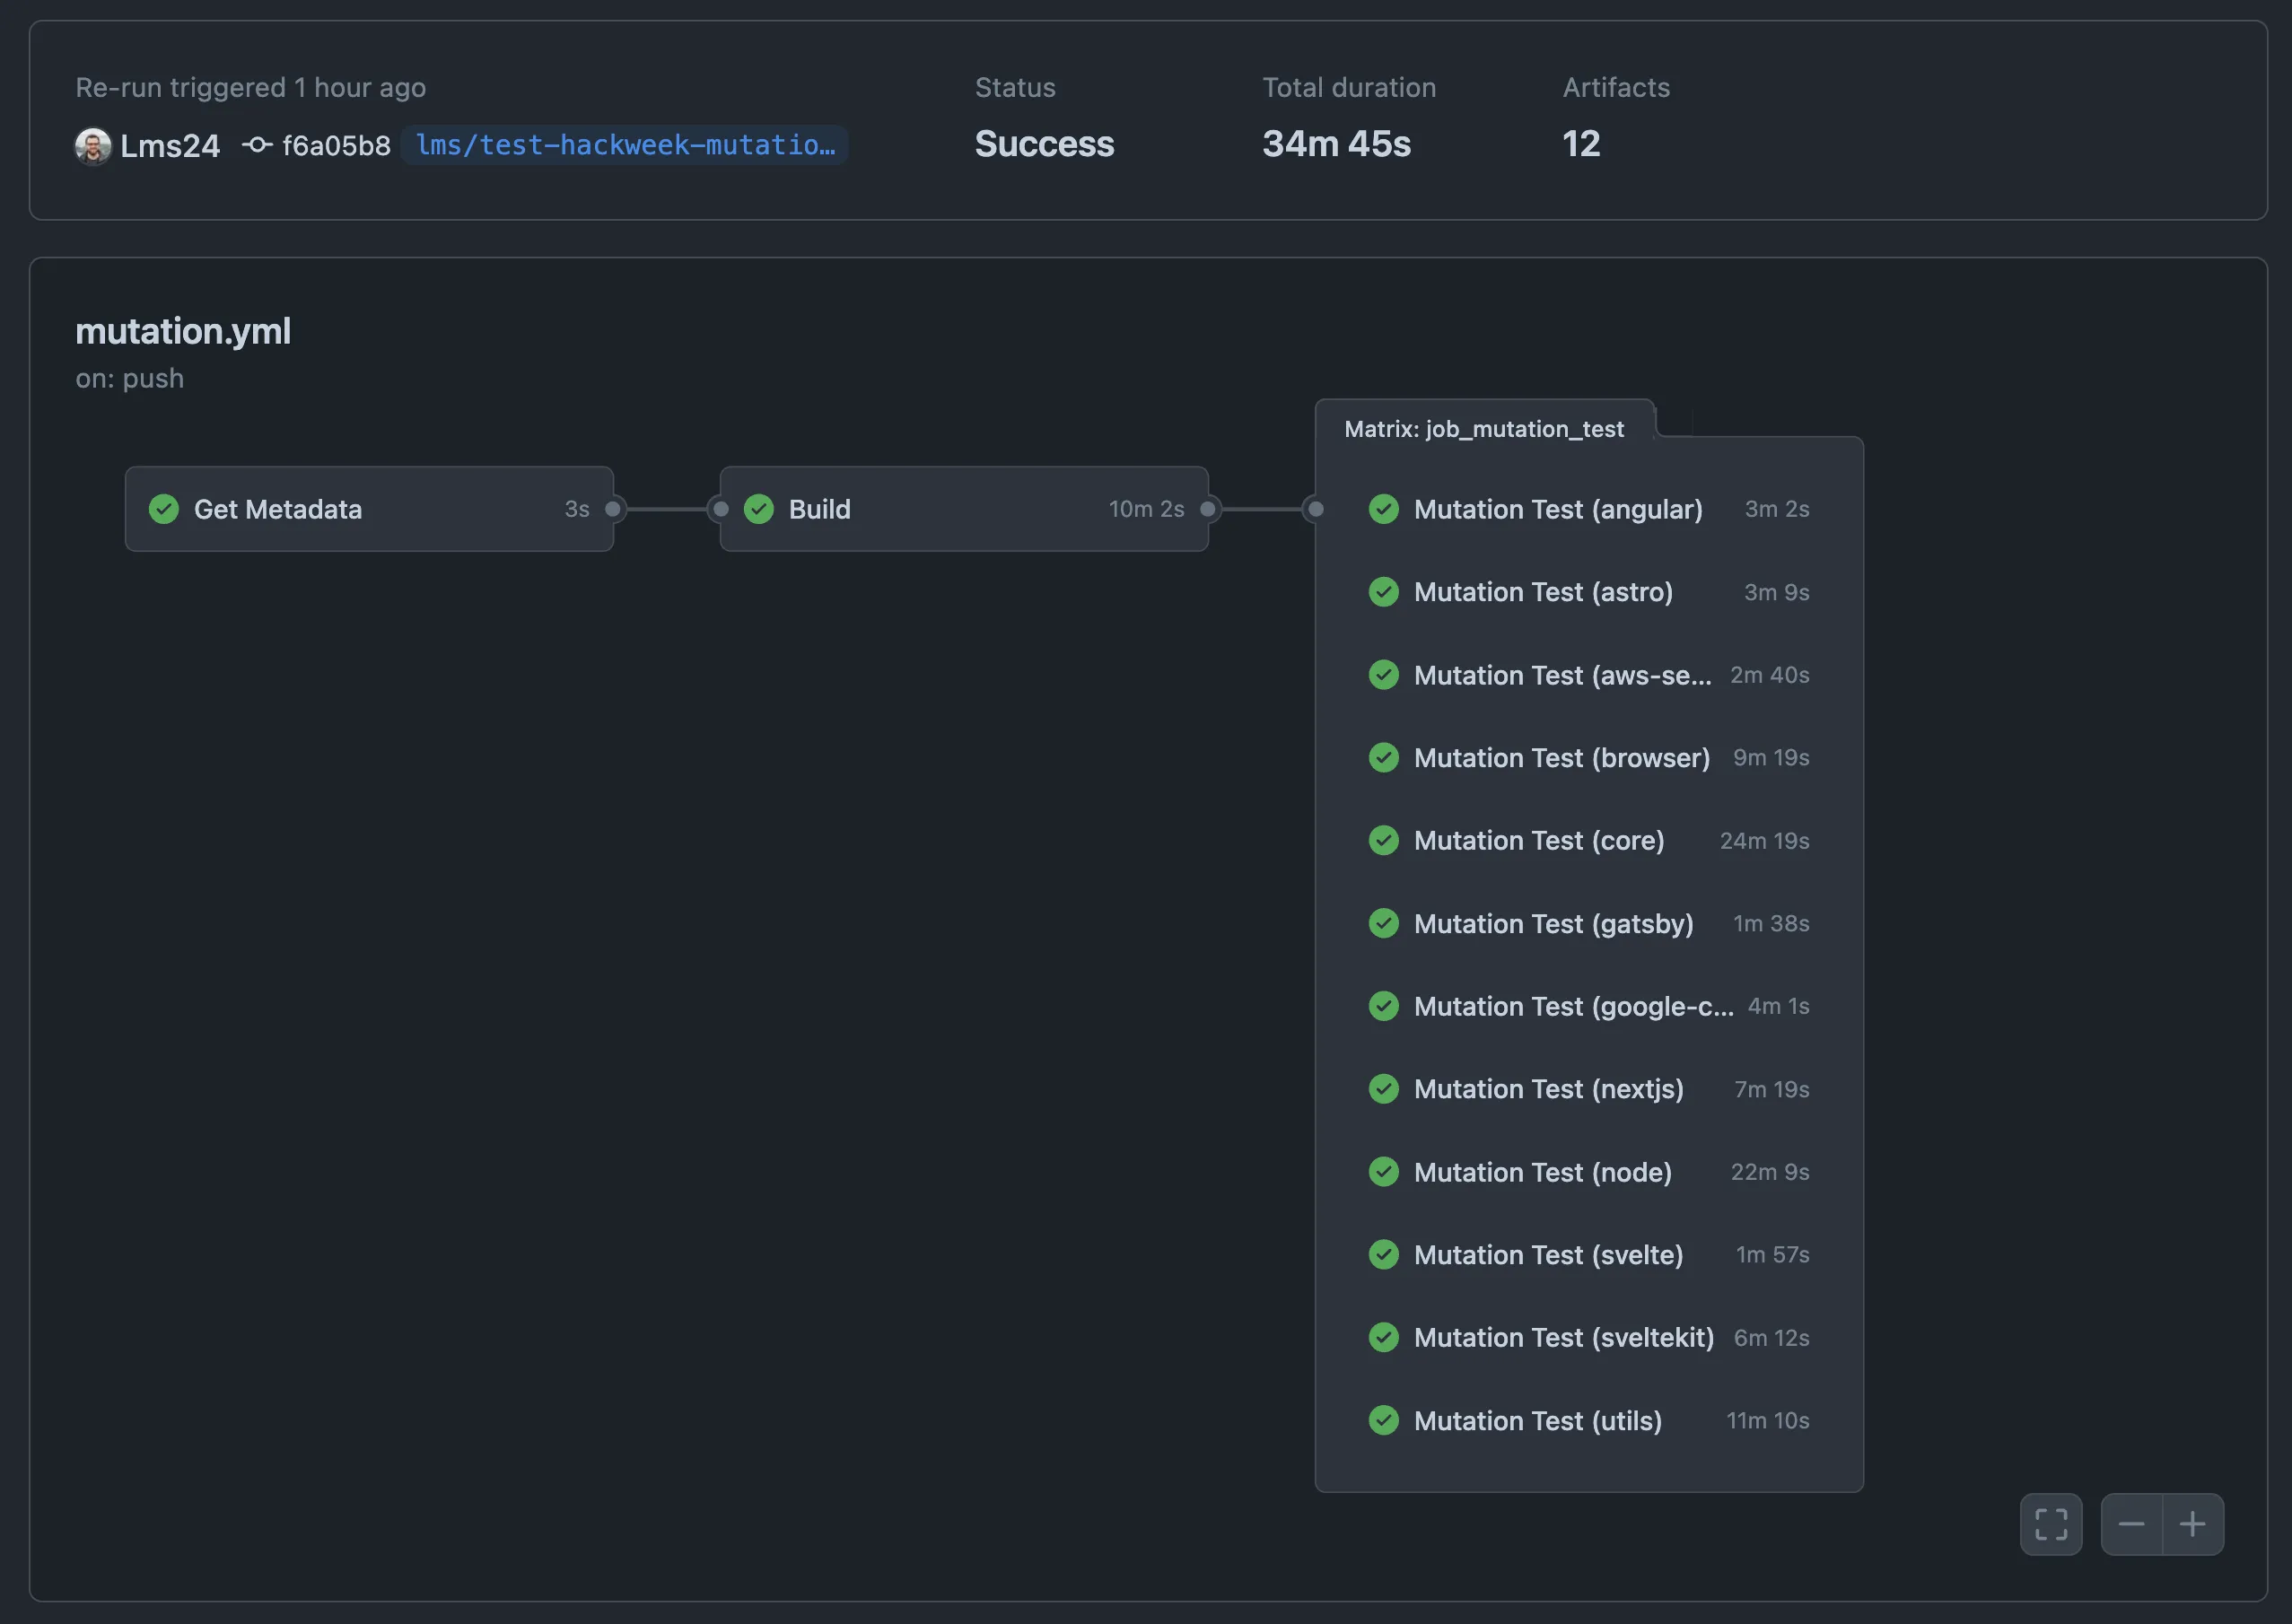2292x1624 pixels.
Task: Open Mutation Test (angular) job details
Action: click(x=1558, y=509)
